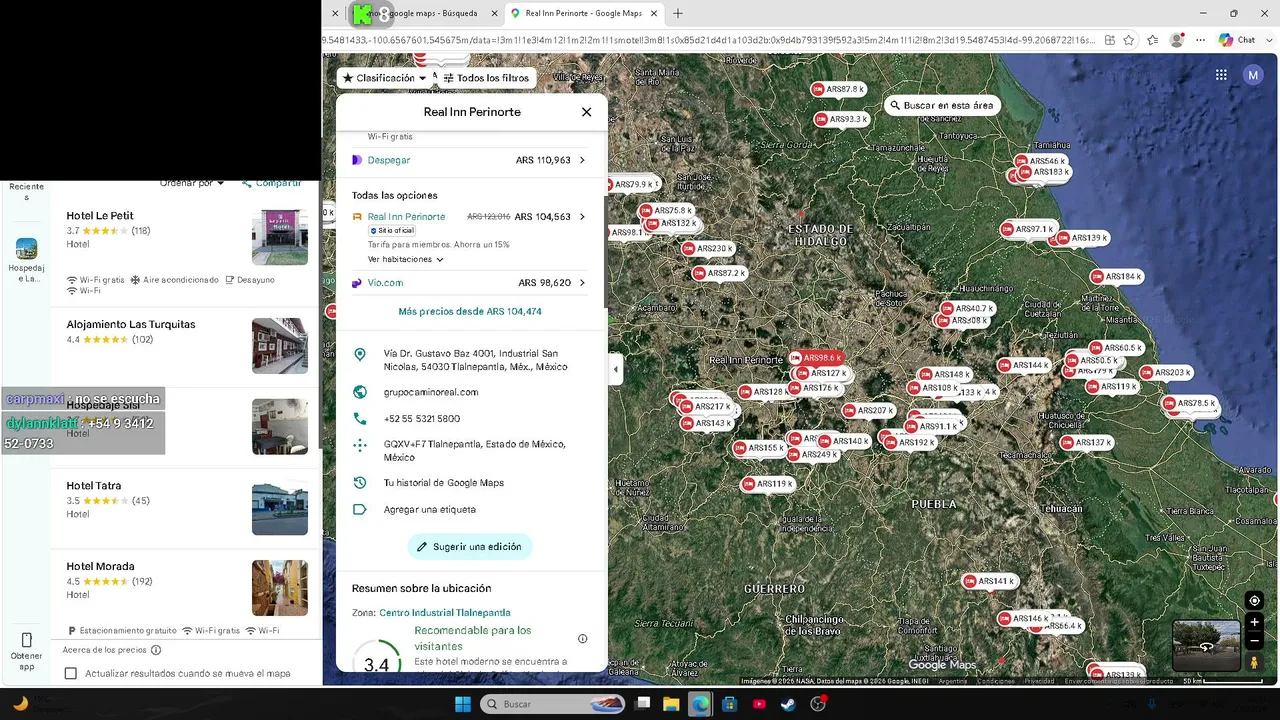The width and height of the screenshot is (1280, 720).
Task: Open Tu historial de Google Maps
Action: click(444, 483)
